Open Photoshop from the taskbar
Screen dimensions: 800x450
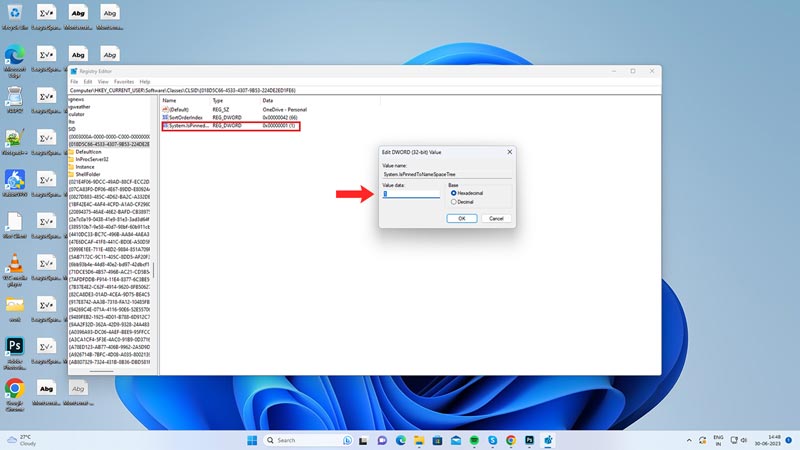(x=529, y=440)
